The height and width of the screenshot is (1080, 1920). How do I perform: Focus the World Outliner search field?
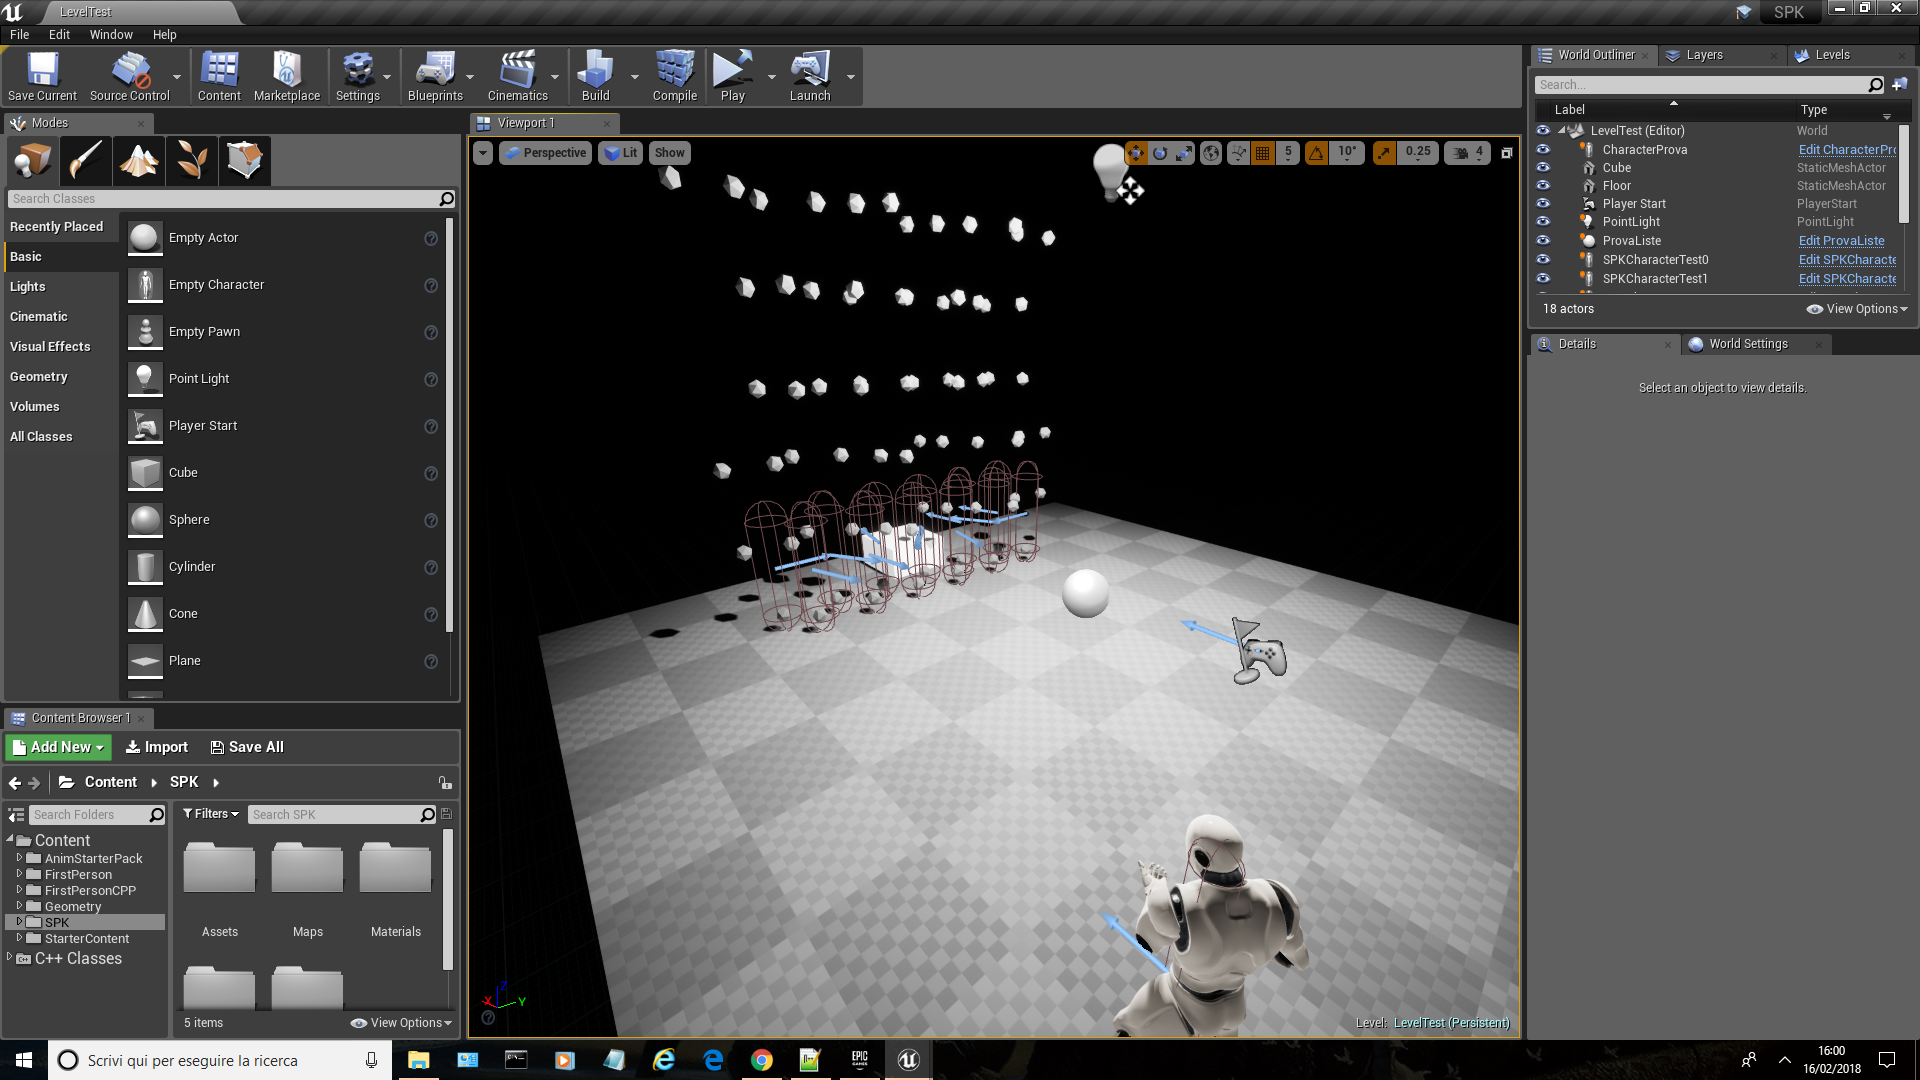pyautogui.click(x=1710, y=85)
